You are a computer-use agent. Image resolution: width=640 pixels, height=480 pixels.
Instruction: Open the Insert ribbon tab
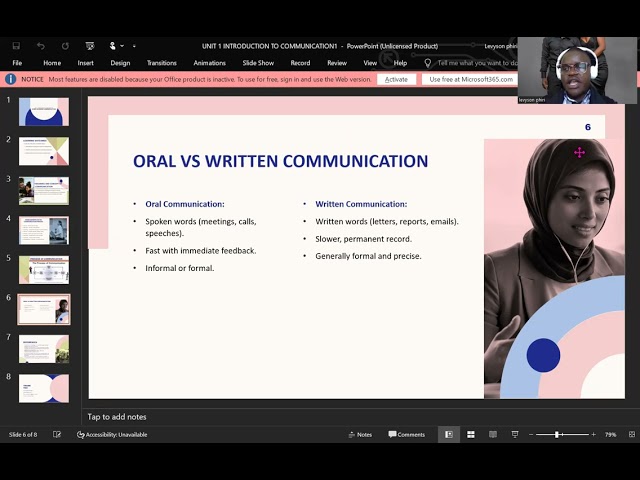coord(85,63)
